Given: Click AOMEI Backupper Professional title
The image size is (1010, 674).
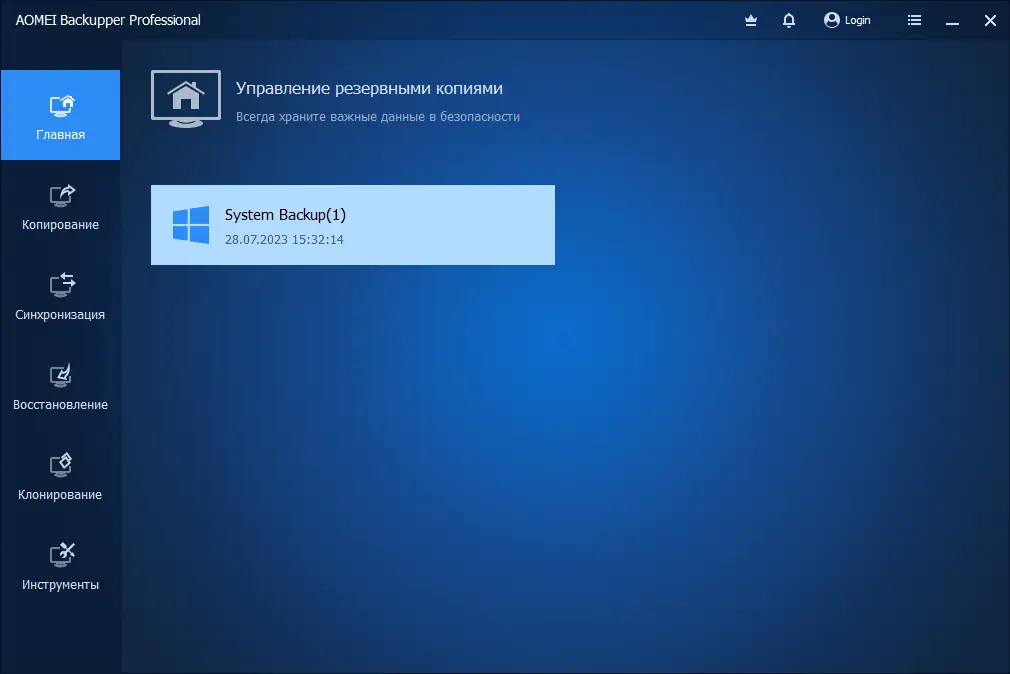Looking at the screenshot, I should [108, 20].
